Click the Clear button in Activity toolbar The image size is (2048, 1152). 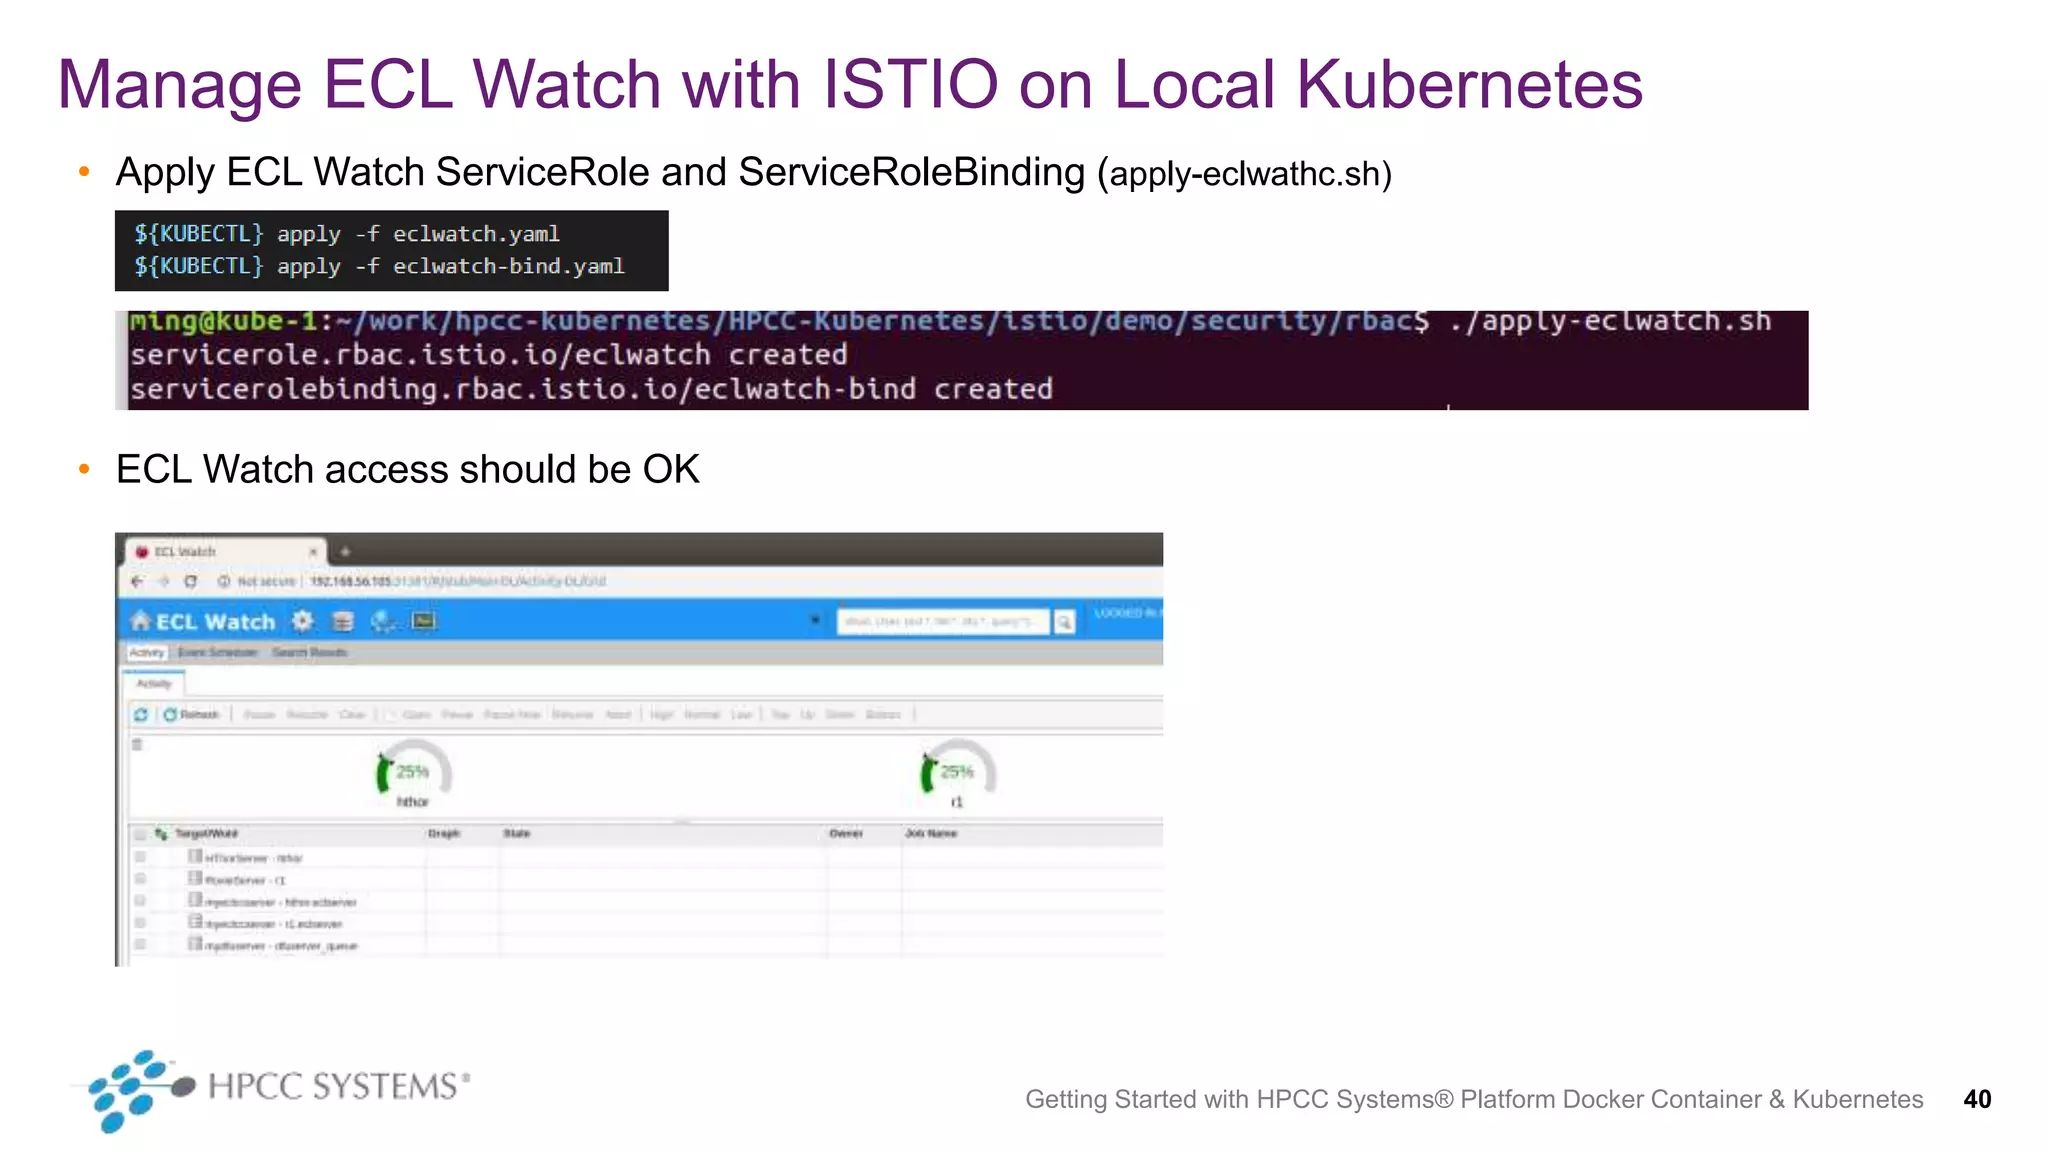tap(352, 714)
